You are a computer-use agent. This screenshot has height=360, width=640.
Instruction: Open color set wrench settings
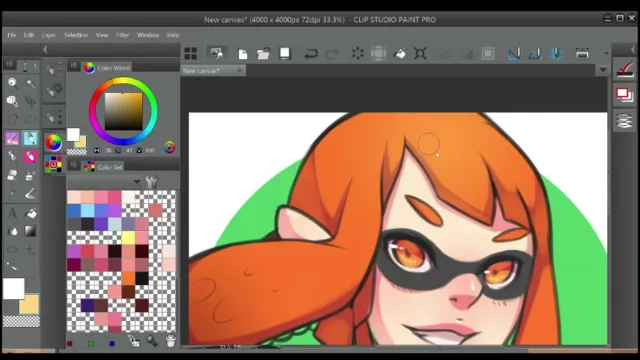tap(151, 182)
